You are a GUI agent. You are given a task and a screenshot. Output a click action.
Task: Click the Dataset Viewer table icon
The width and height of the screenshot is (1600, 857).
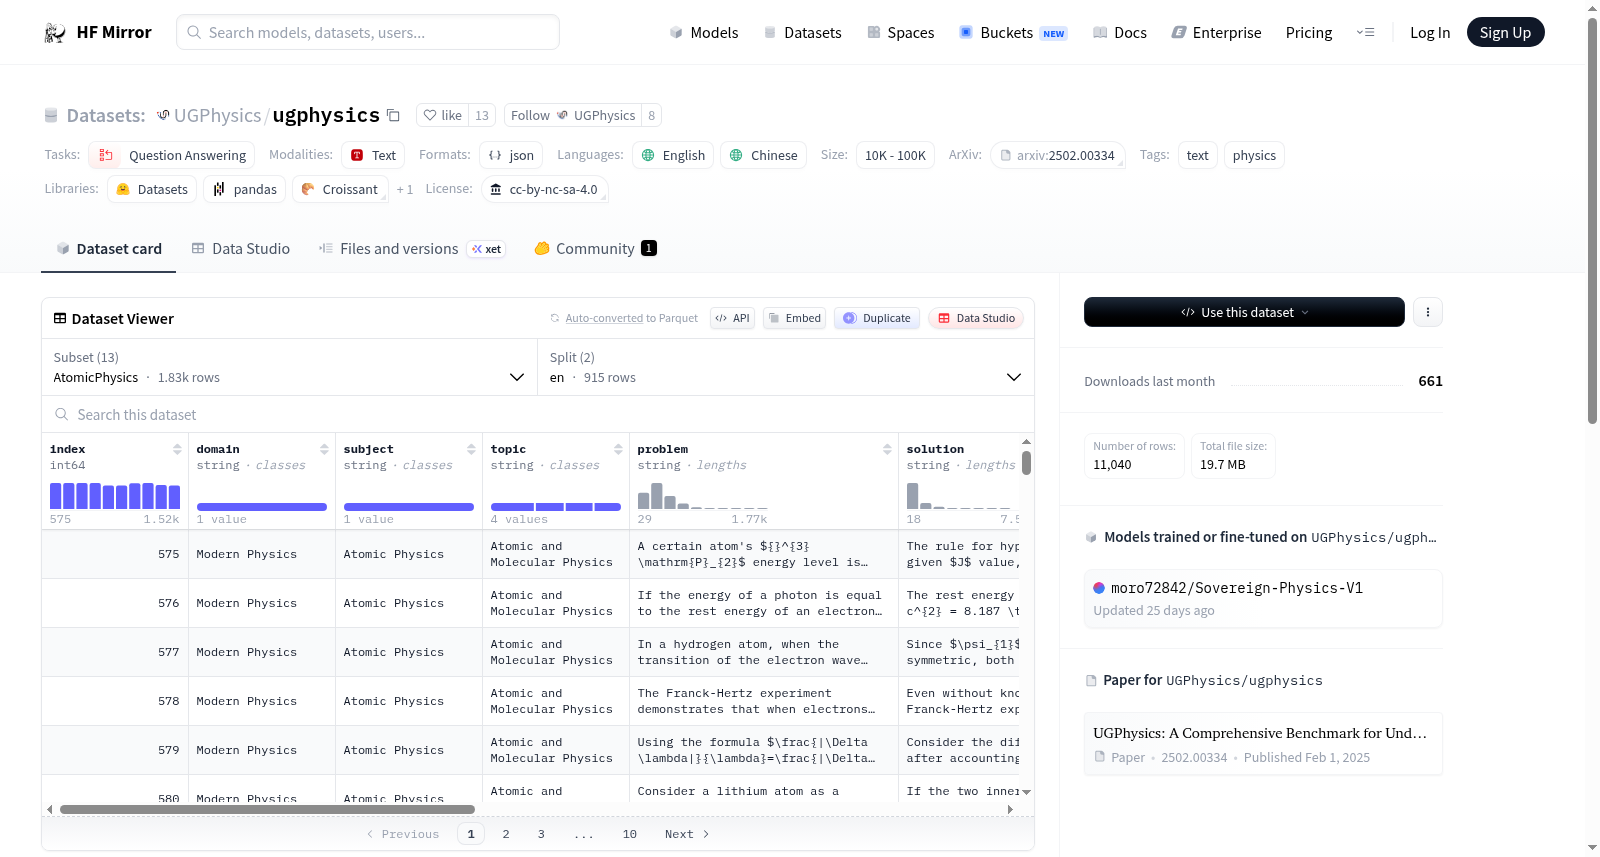tap(60, 319)
